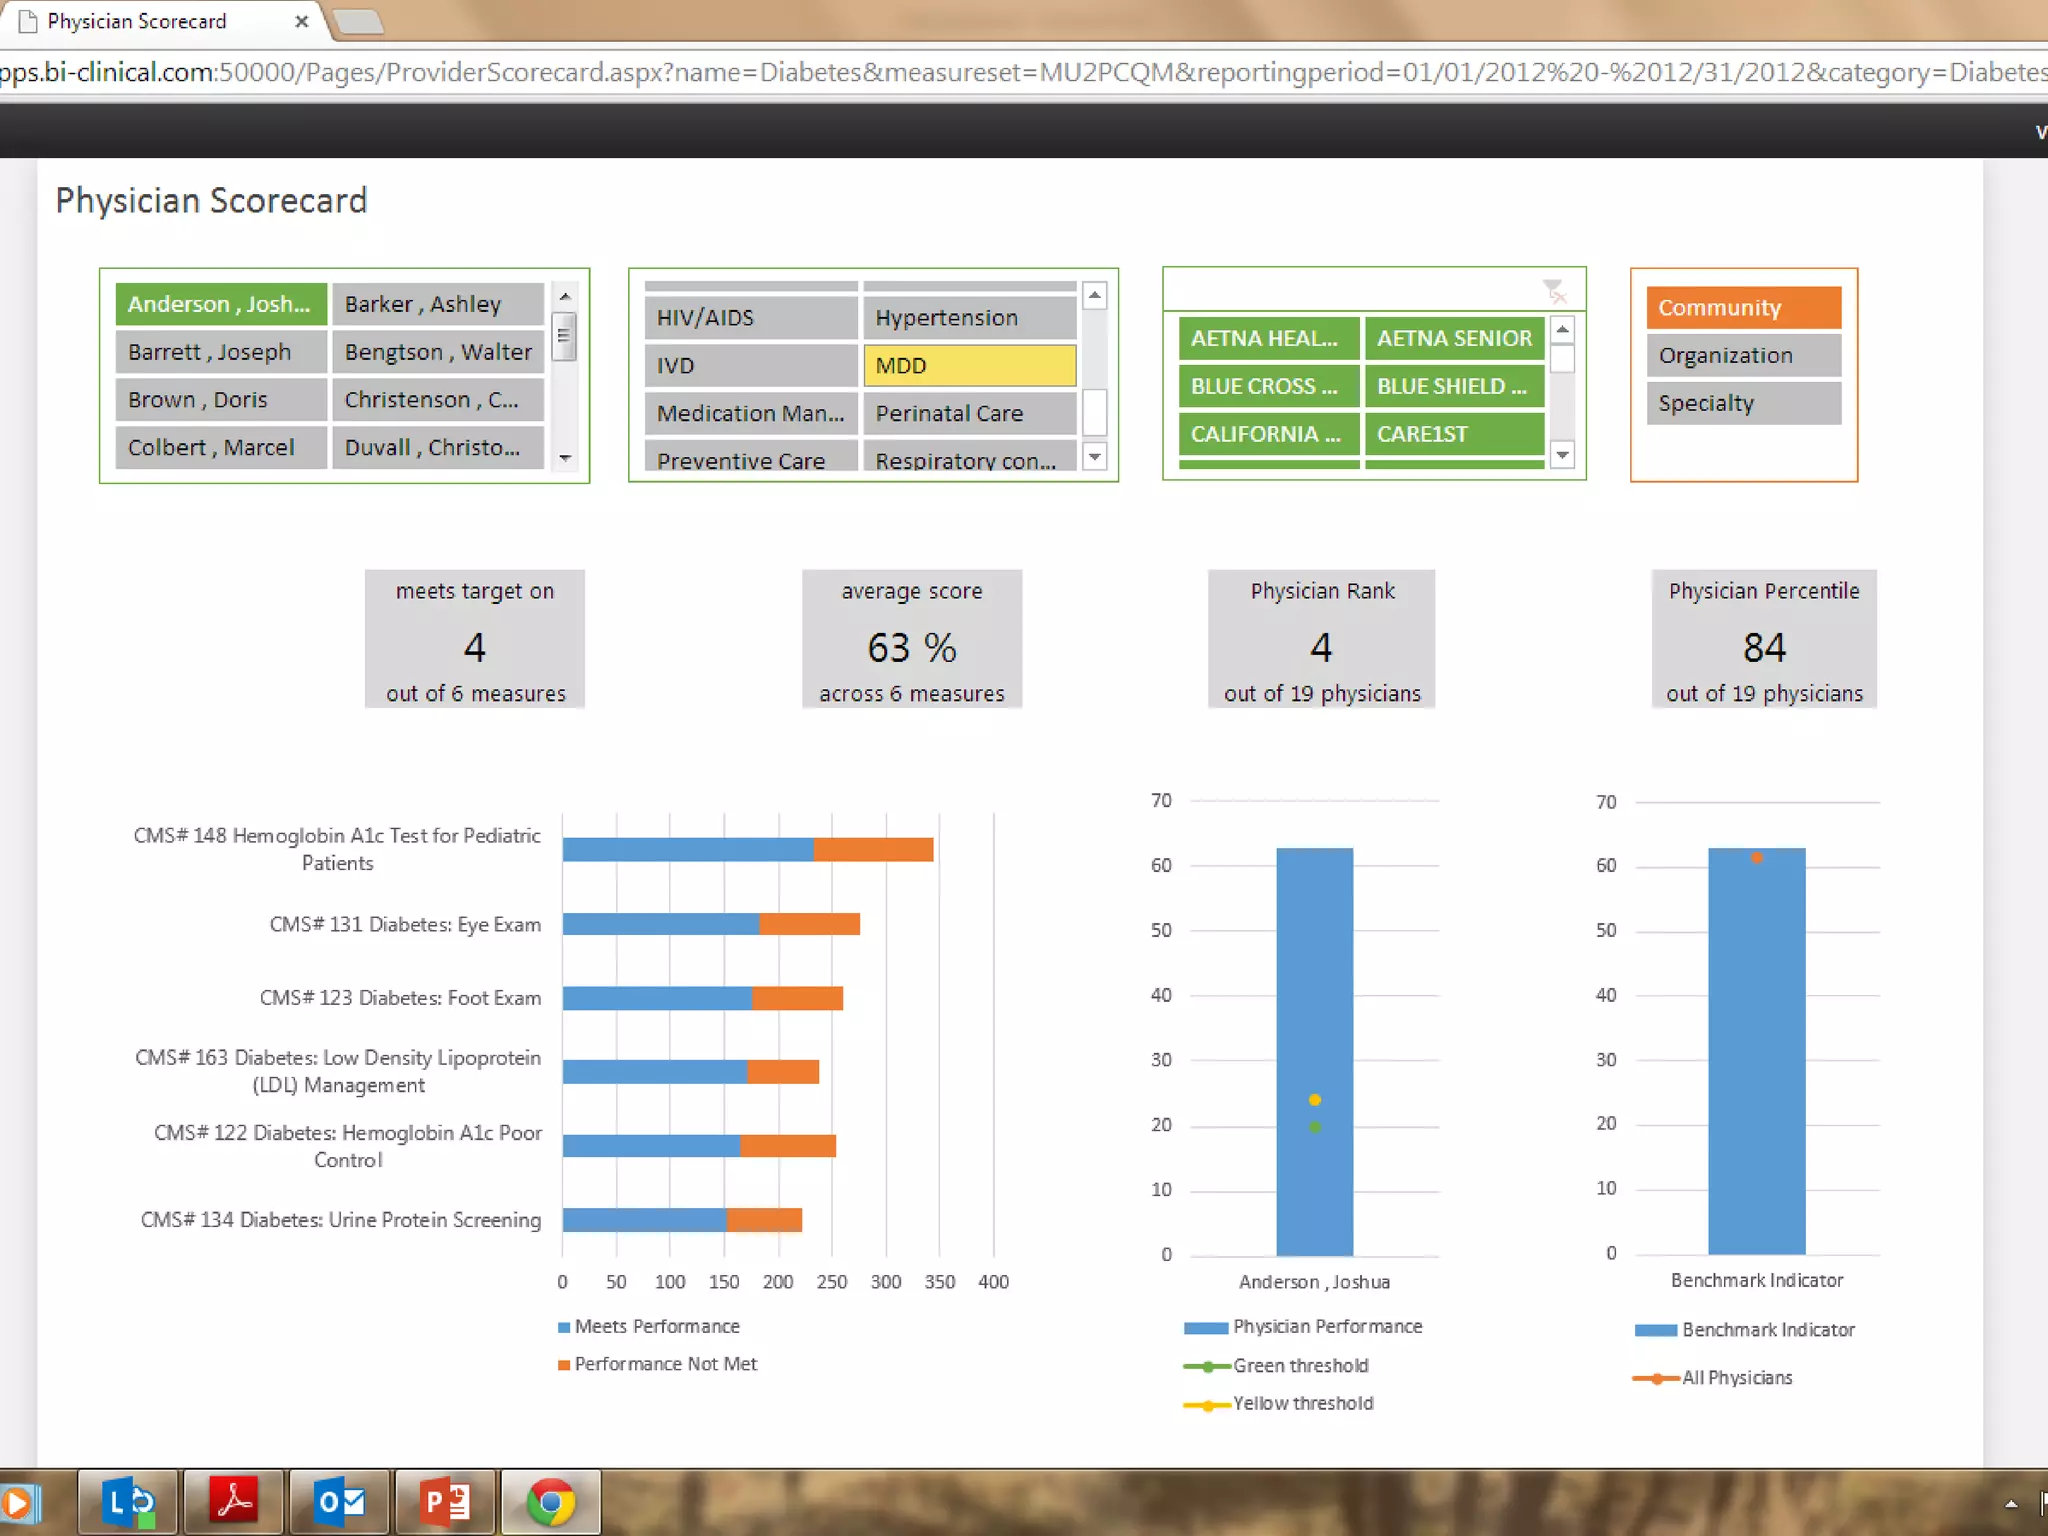Click the Chrome icon in taskbar
Viewport: 2048px width, 1536px height.
click(551, 1501)
